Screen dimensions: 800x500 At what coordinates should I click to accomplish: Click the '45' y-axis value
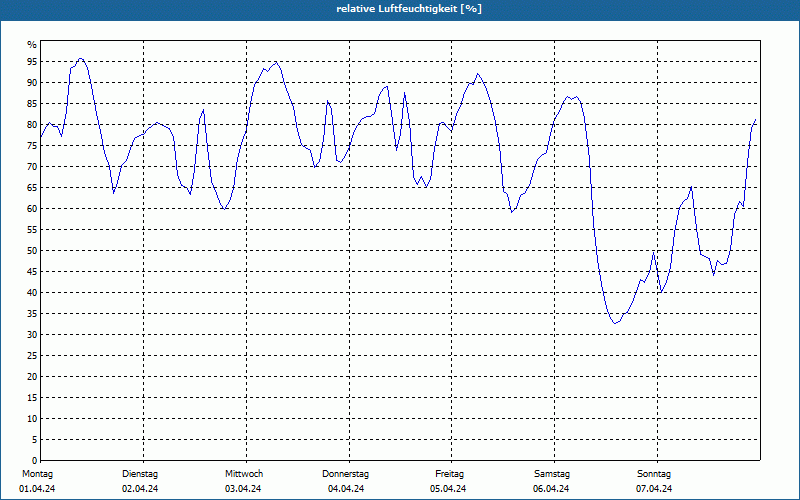coord(32,271)
